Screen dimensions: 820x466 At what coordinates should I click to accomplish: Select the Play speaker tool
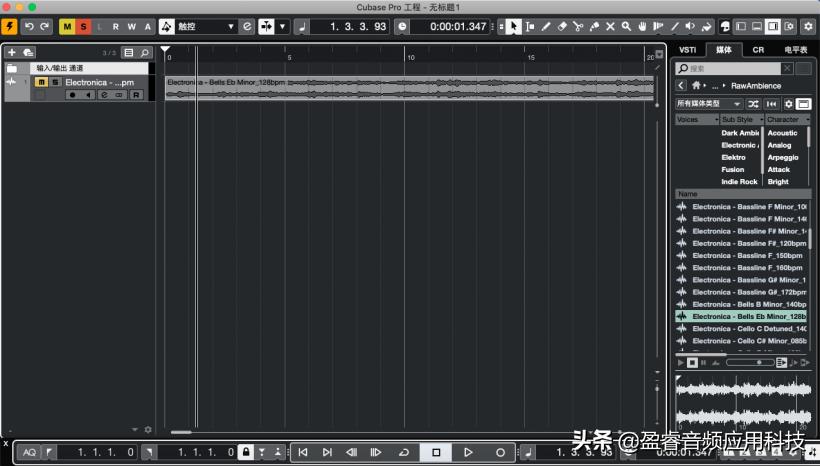tap(690, 27)
